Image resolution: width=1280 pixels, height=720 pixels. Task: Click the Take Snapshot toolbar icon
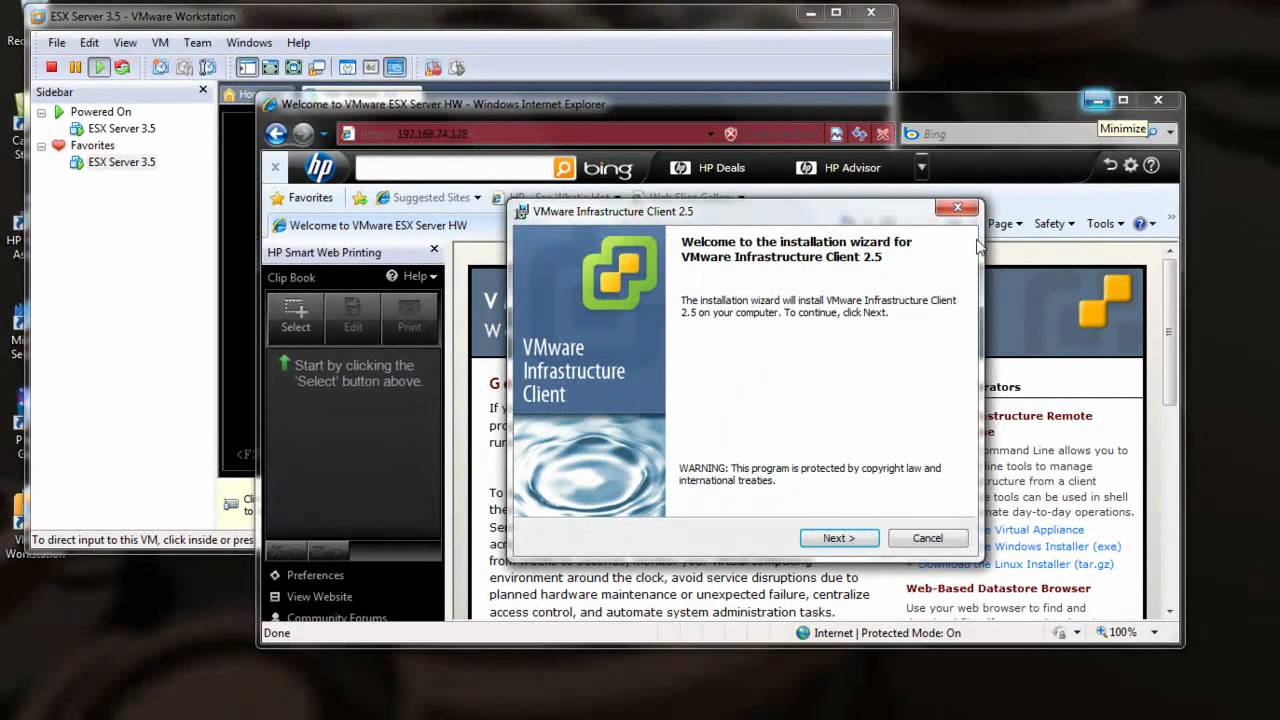click(161, 68)
